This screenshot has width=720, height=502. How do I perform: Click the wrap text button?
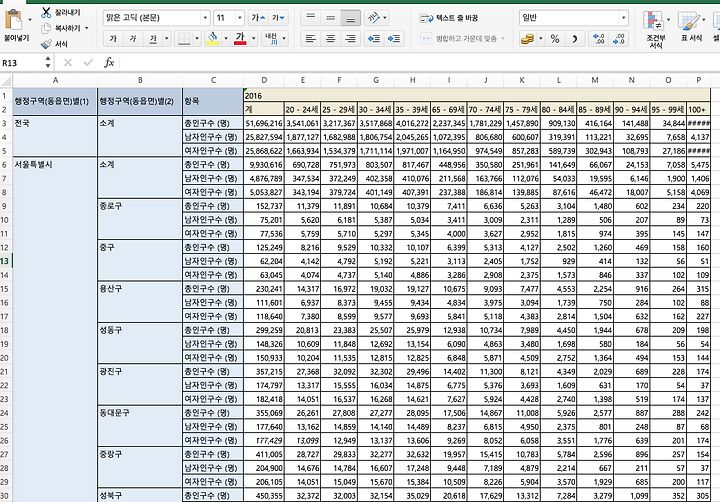(x=449, y=18)
